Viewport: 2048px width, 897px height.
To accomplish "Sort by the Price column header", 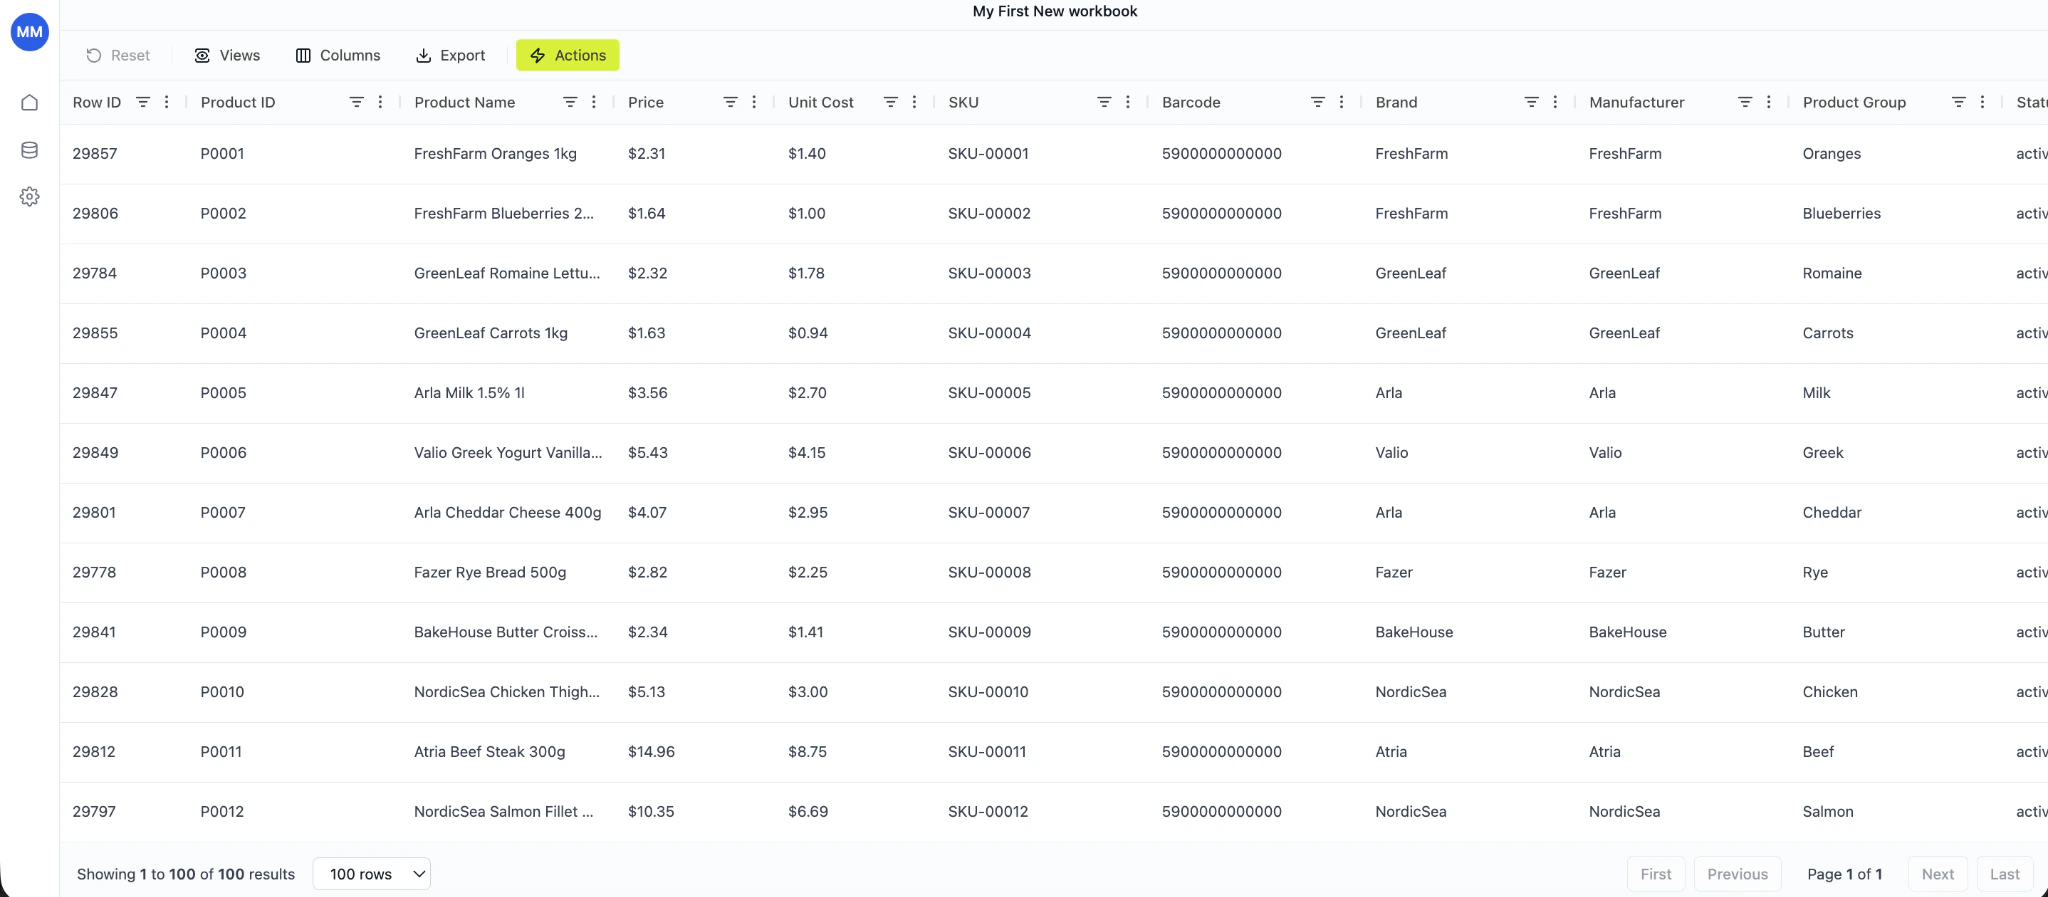I will 646,102.
